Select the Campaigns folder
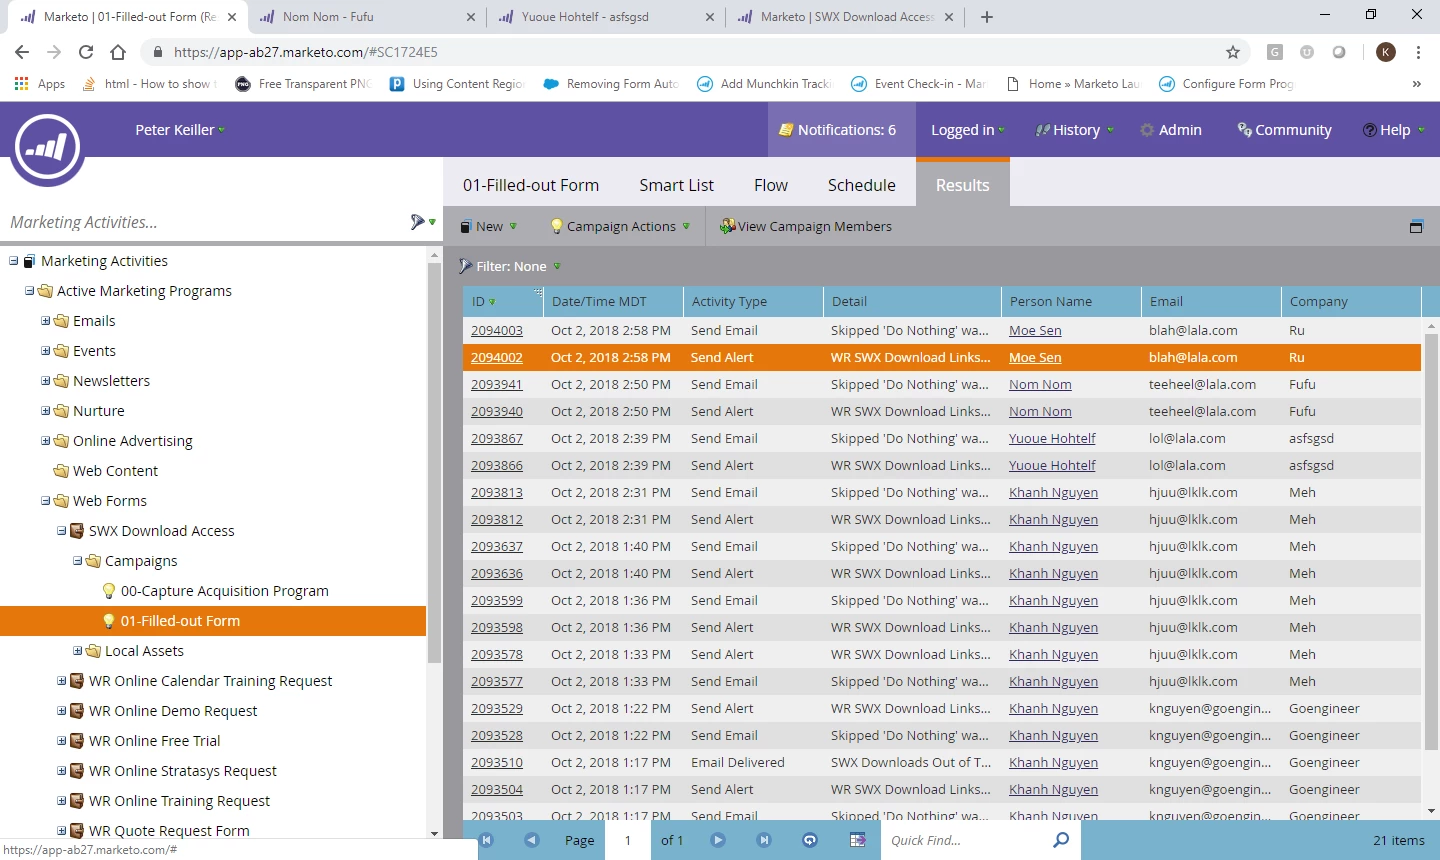The width and height of the screenshot is (1440, 860). click(x=140, y=561)
